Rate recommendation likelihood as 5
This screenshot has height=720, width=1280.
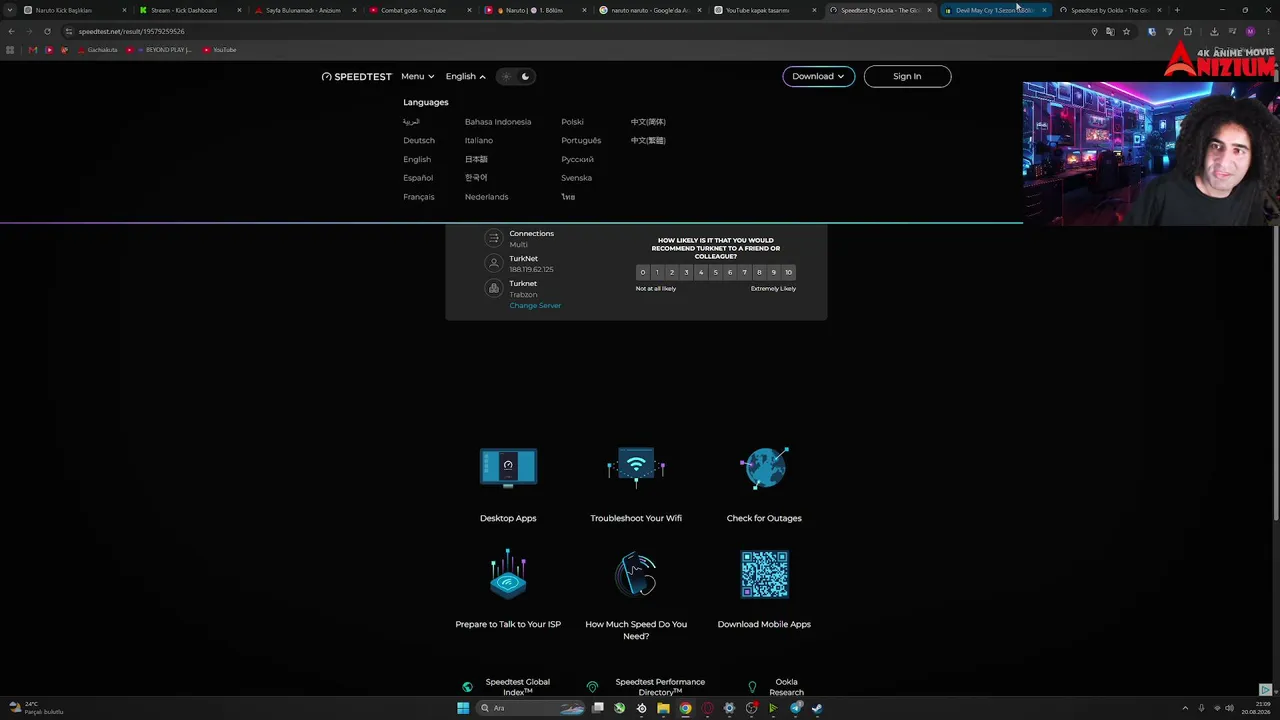coord(715,272)
